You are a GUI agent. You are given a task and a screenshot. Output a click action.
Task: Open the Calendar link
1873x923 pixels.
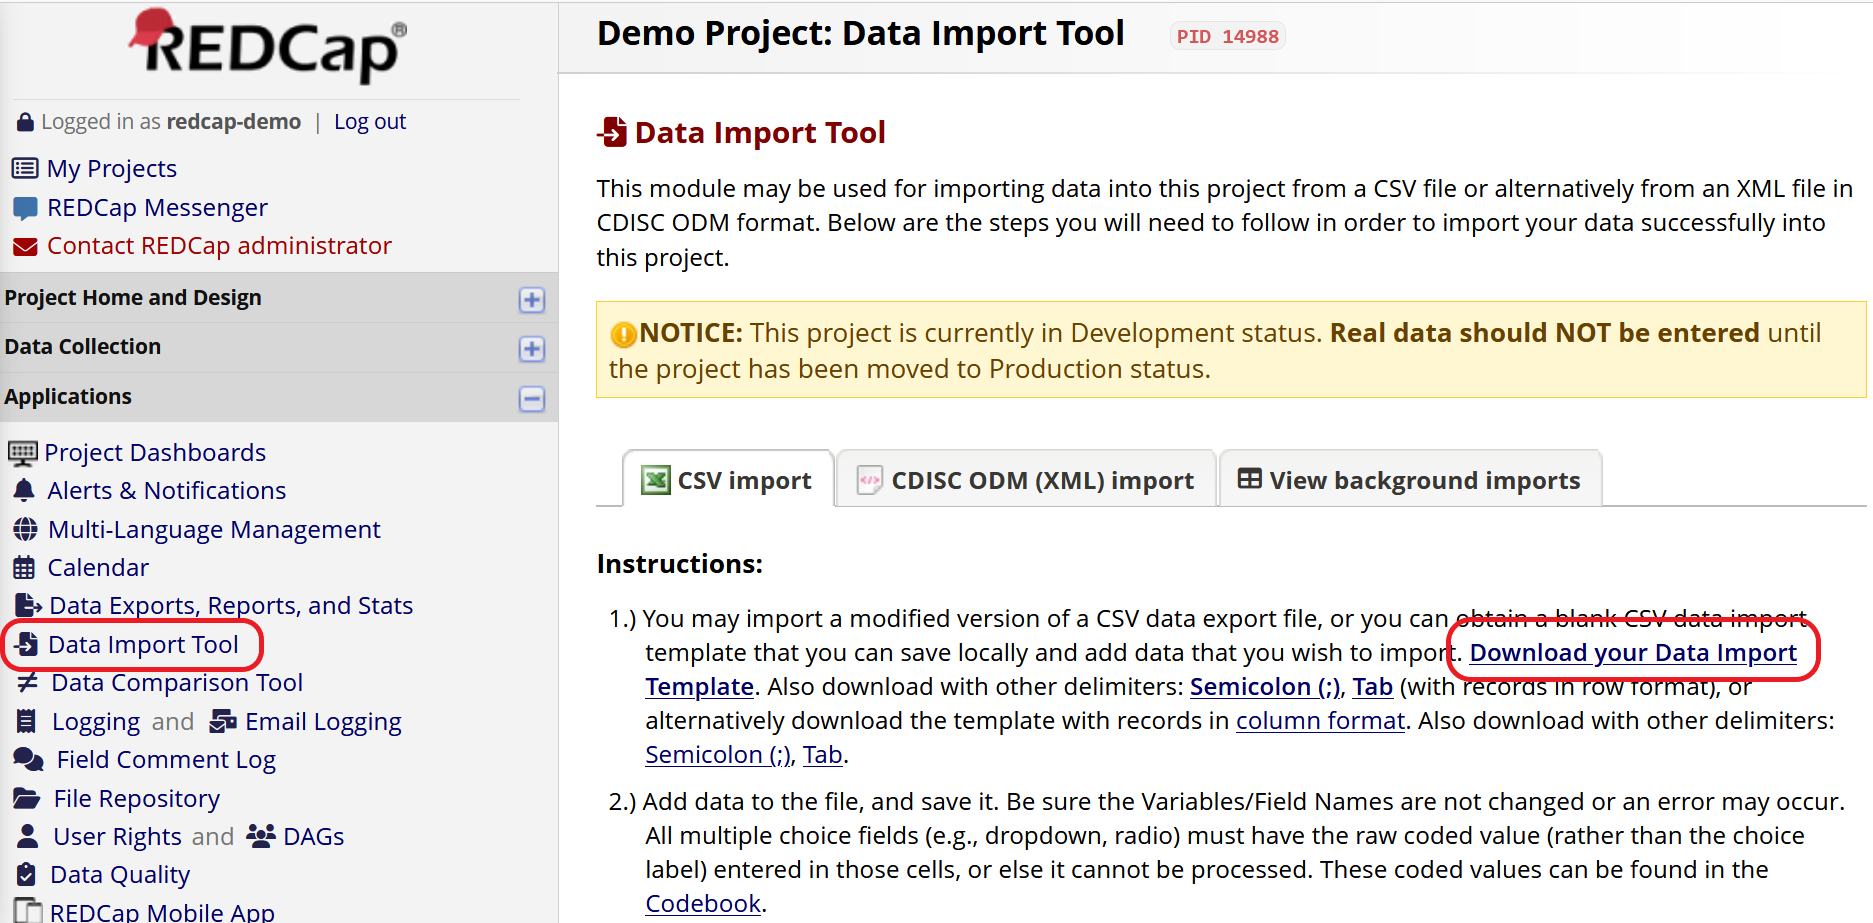(x=98, y=567)
